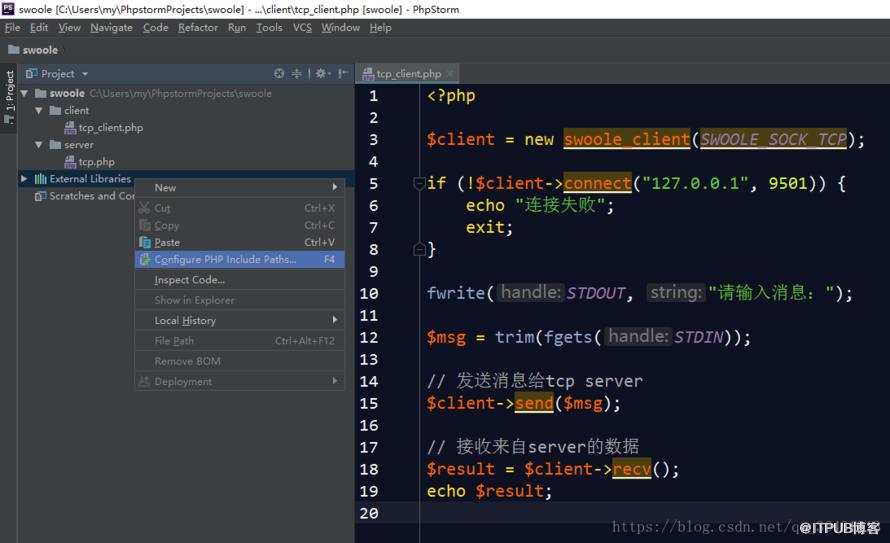
Task: Hide the Project tool window icon
Action: [343, 73]
